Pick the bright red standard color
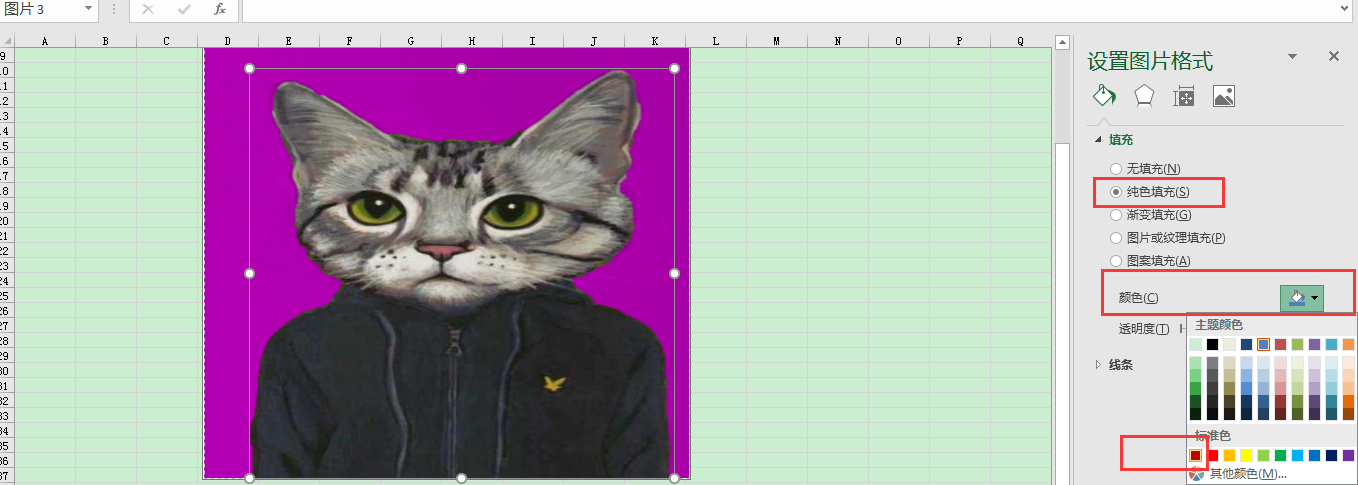This screenshot has width=1358, height=485. coord(1213,455)
